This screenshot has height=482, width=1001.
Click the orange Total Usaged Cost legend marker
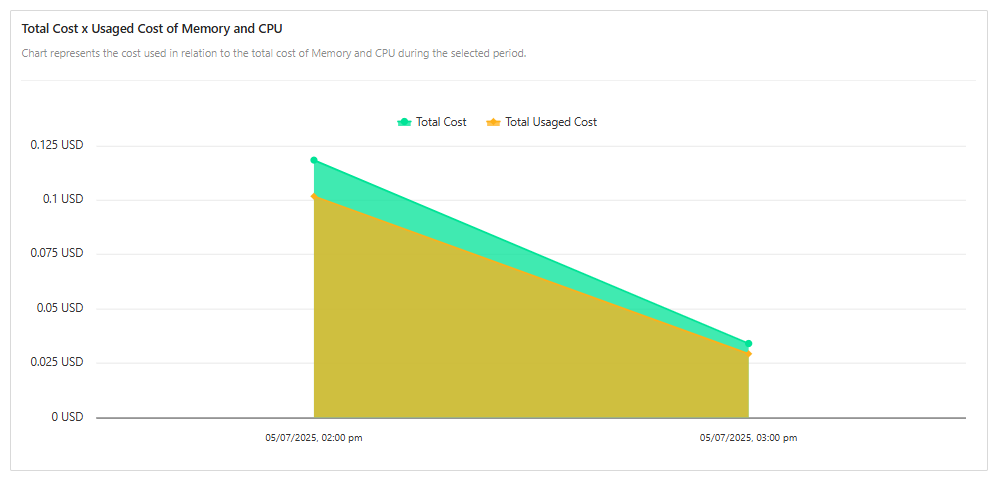point(493,122)
